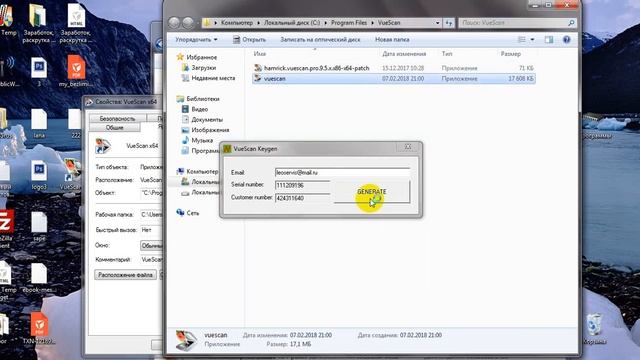
Task: Open lana file on desktop
Action: 39,123
